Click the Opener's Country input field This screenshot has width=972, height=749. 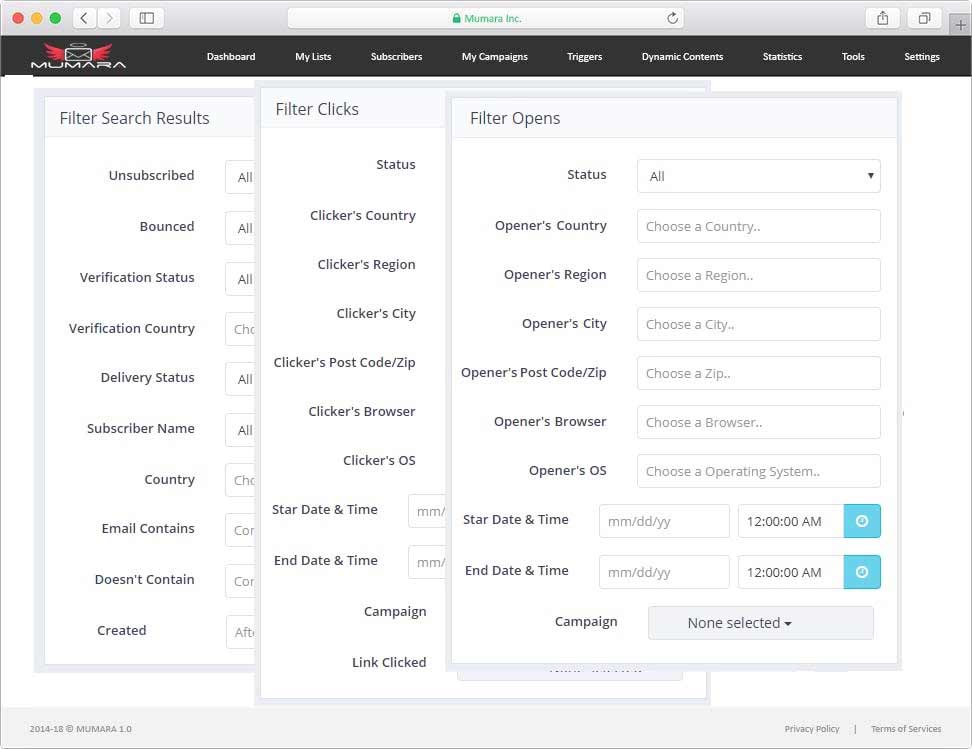(758, 226)
